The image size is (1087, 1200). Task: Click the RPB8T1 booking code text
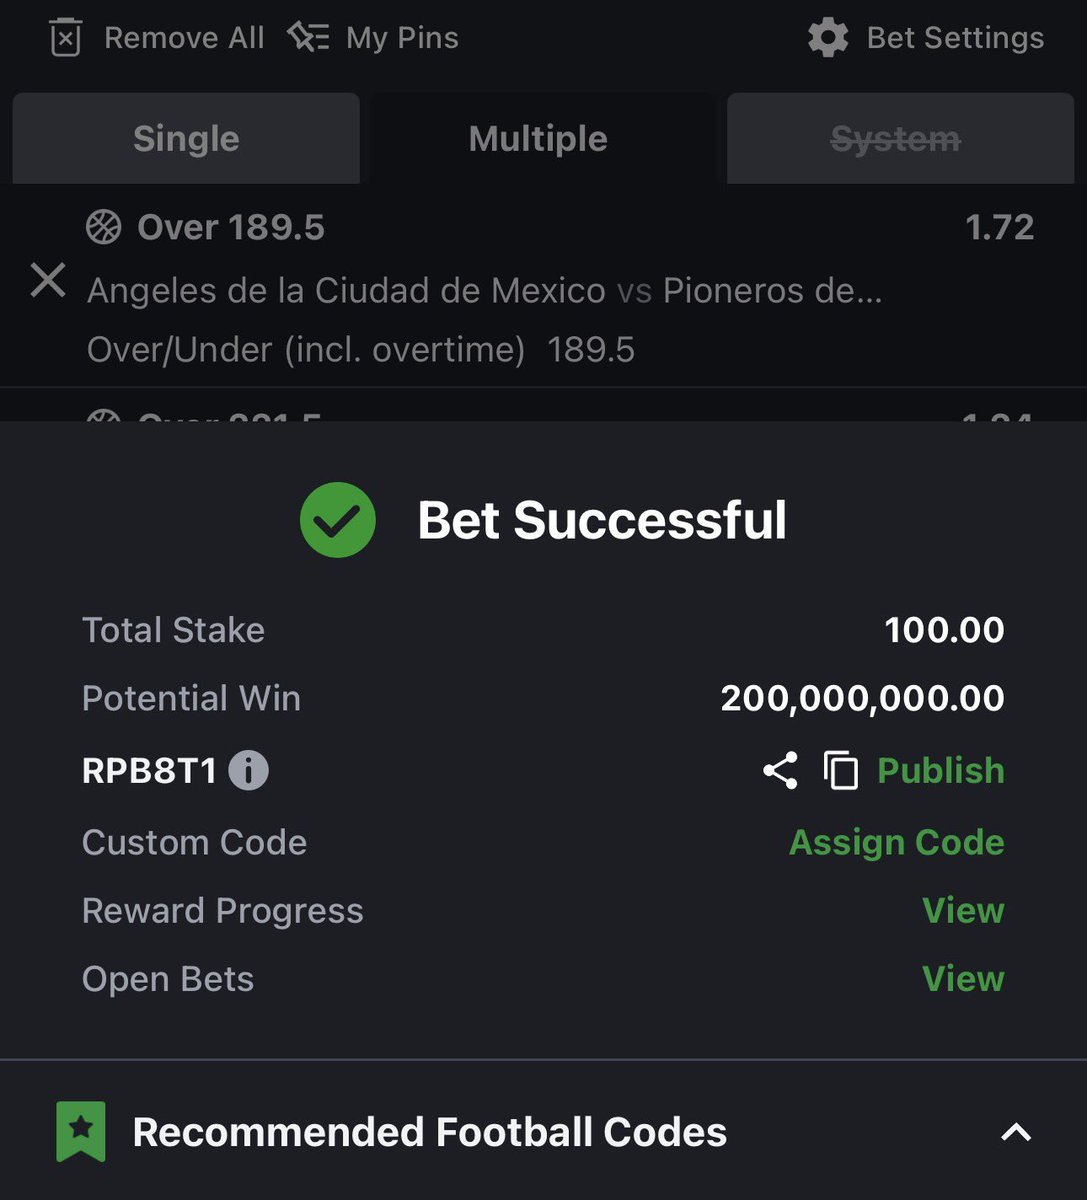coord(149,771)
